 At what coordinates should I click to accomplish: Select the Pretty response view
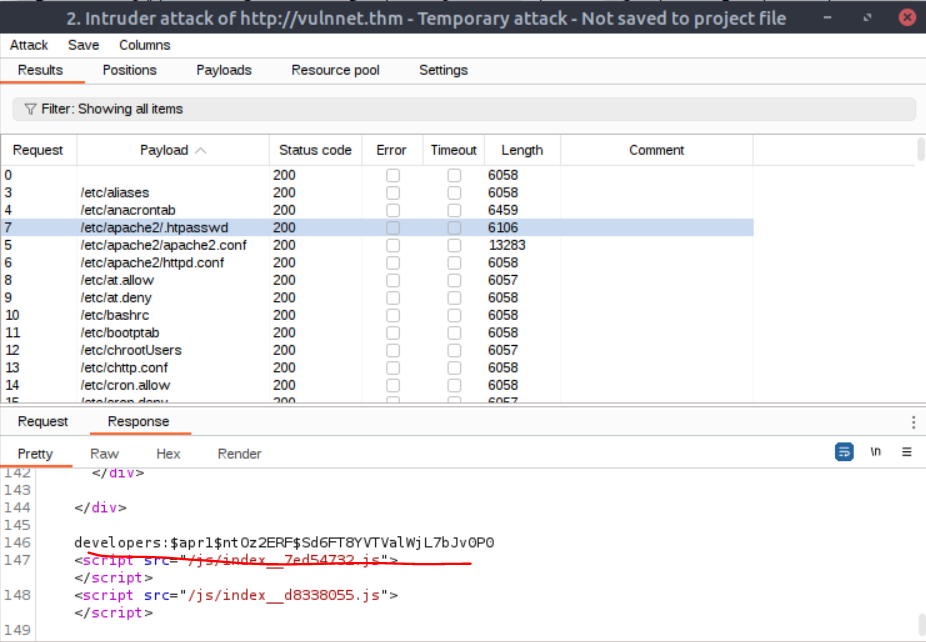(35, 454)
